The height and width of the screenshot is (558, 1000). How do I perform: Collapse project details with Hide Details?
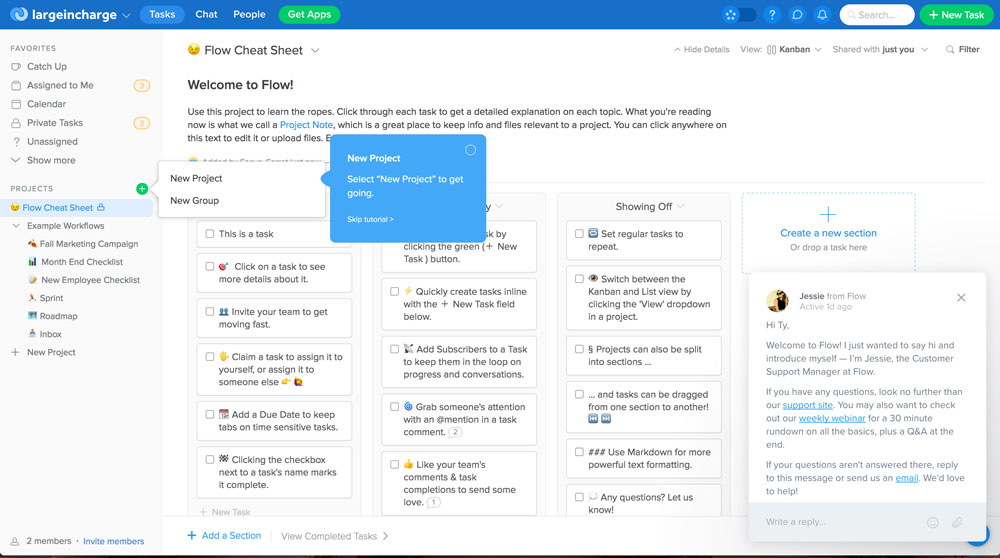coord(702,50)
